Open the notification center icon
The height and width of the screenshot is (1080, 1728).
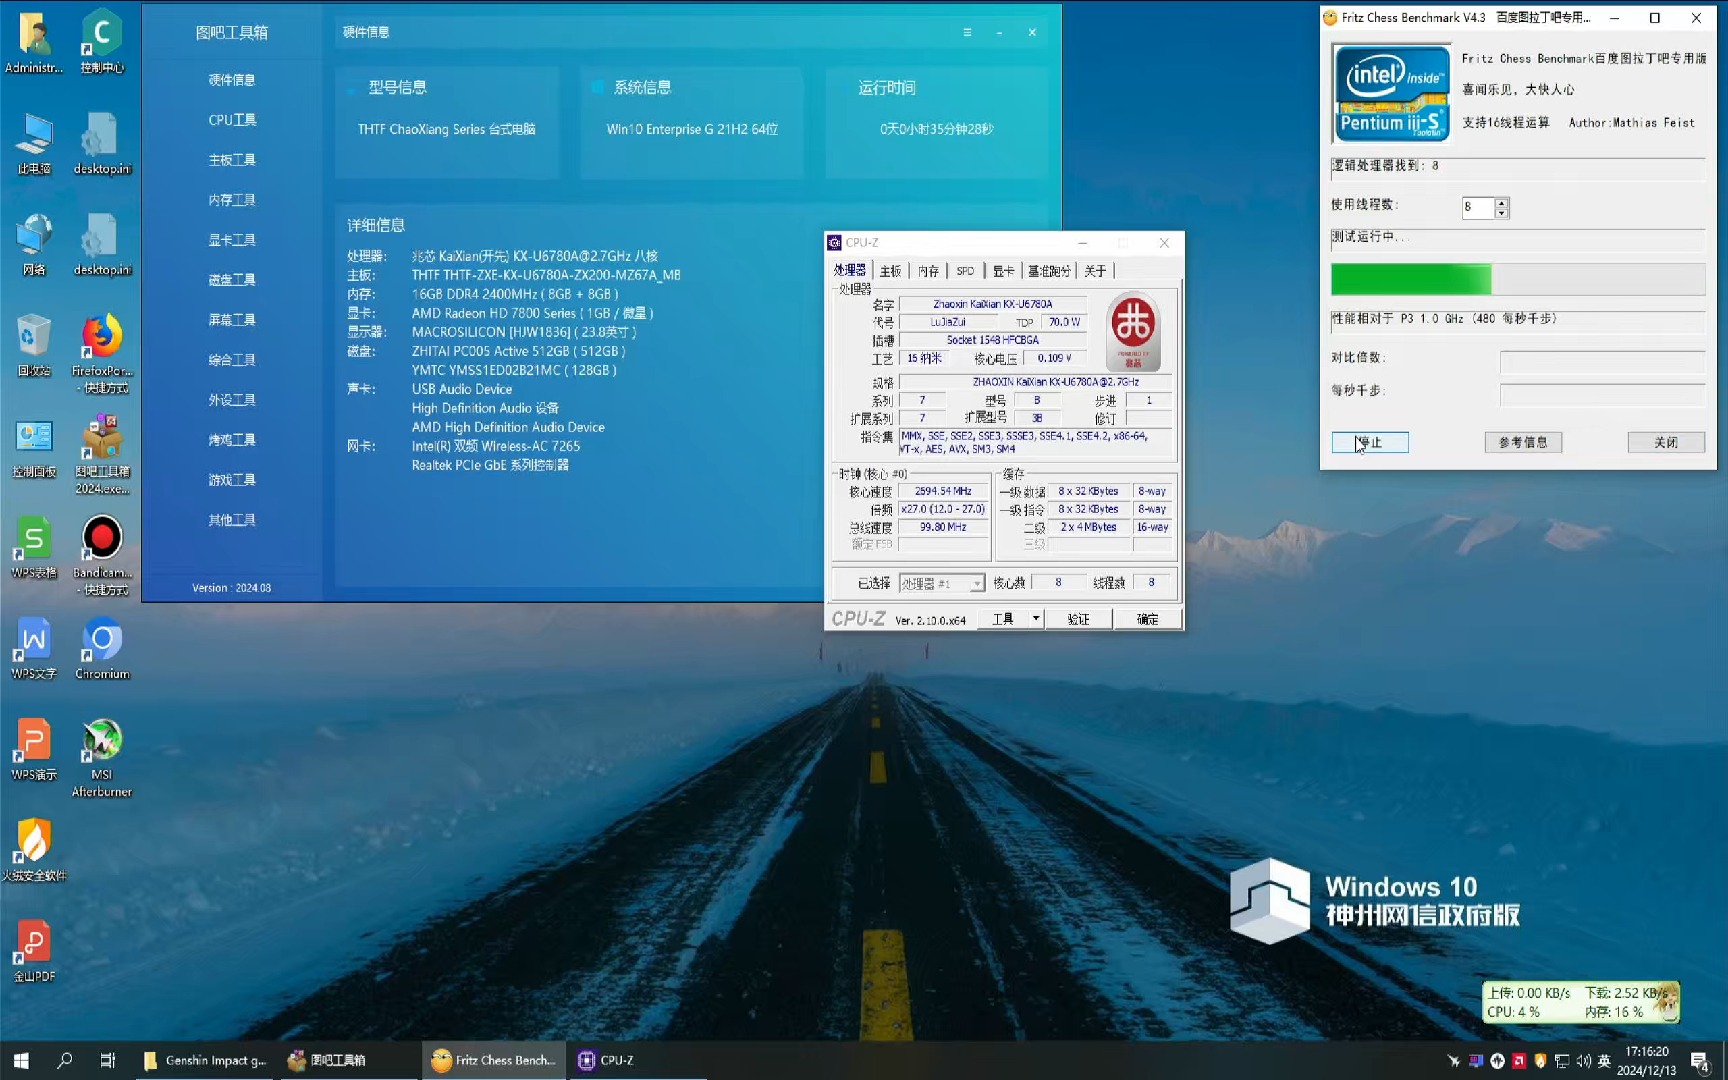(x=1700, y=1061)
